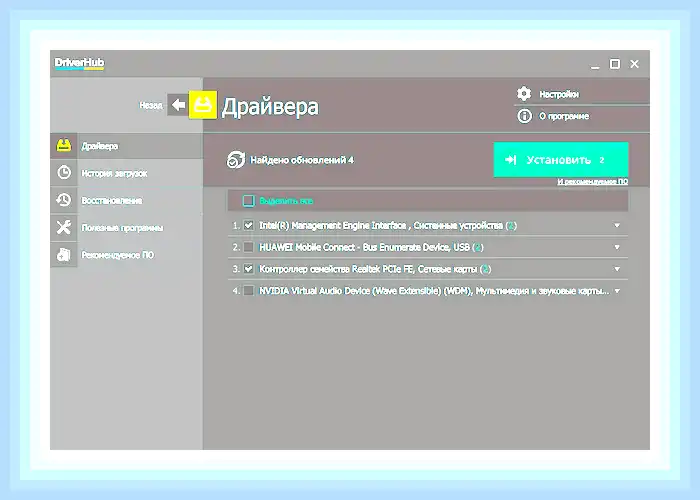The image size is (700, 500).
Task: Click the DriverHub logo
Action: point(79,63)
